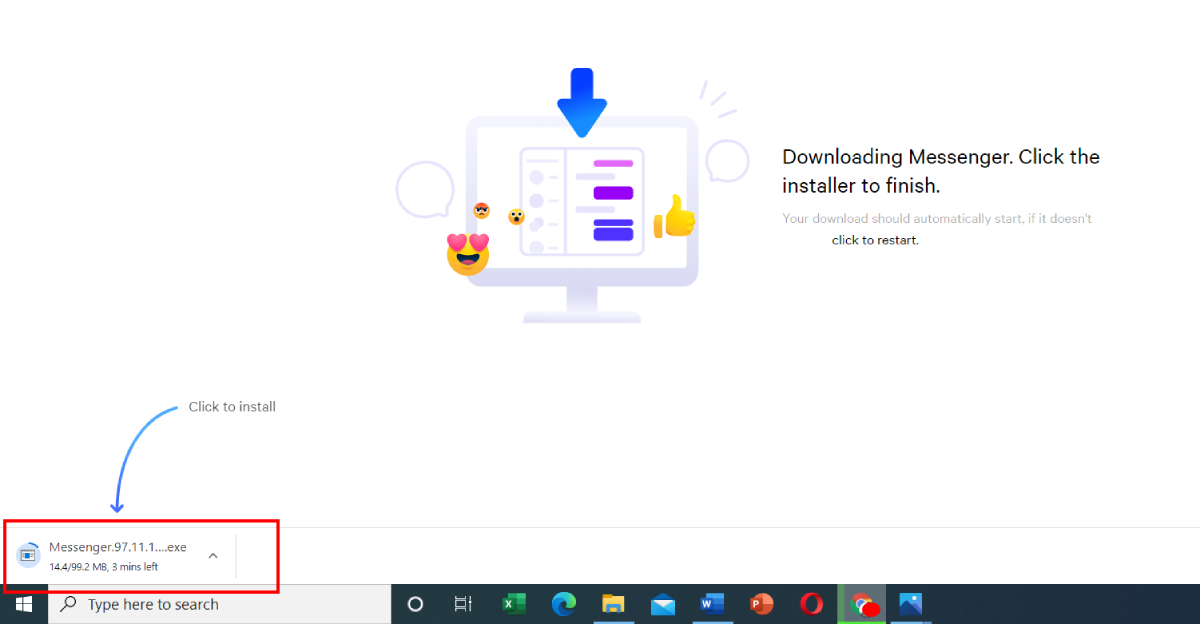Launch PowerPoint from the taskbar
The image size is (1200, 624).
(762, 604)
